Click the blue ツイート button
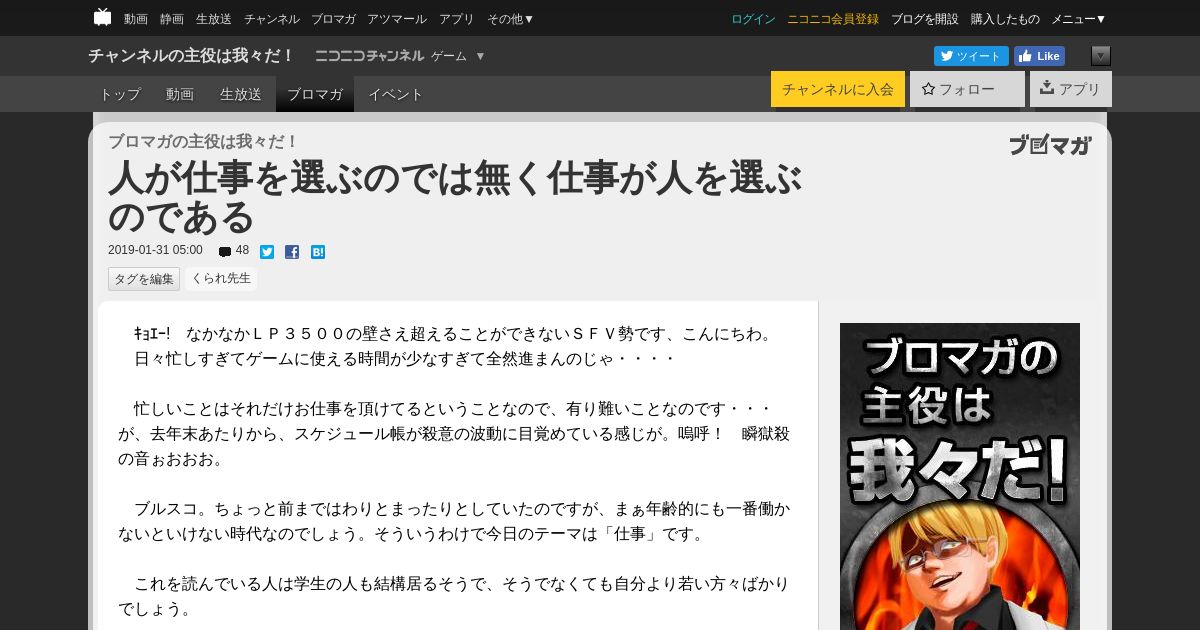1200x630 pixels. click(971, 56)
